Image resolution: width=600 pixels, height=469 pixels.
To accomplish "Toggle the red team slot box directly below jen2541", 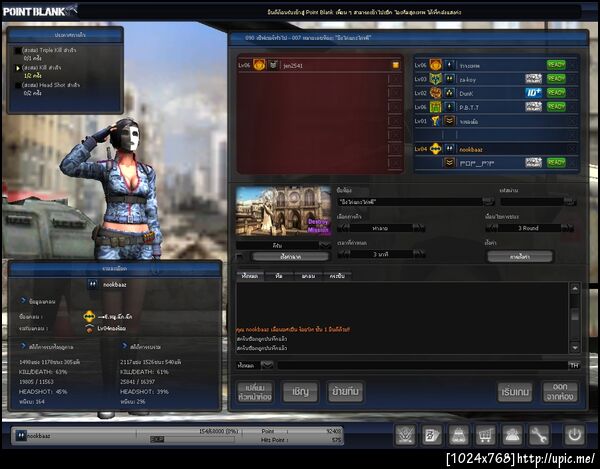I will [395, 79].
